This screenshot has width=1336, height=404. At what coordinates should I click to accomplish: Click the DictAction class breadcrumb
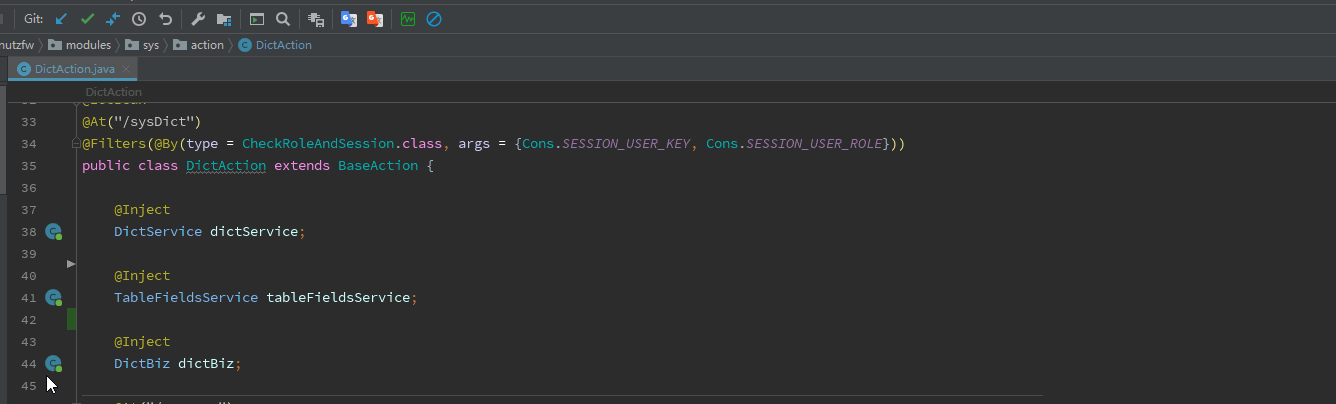tap(275, 45)
